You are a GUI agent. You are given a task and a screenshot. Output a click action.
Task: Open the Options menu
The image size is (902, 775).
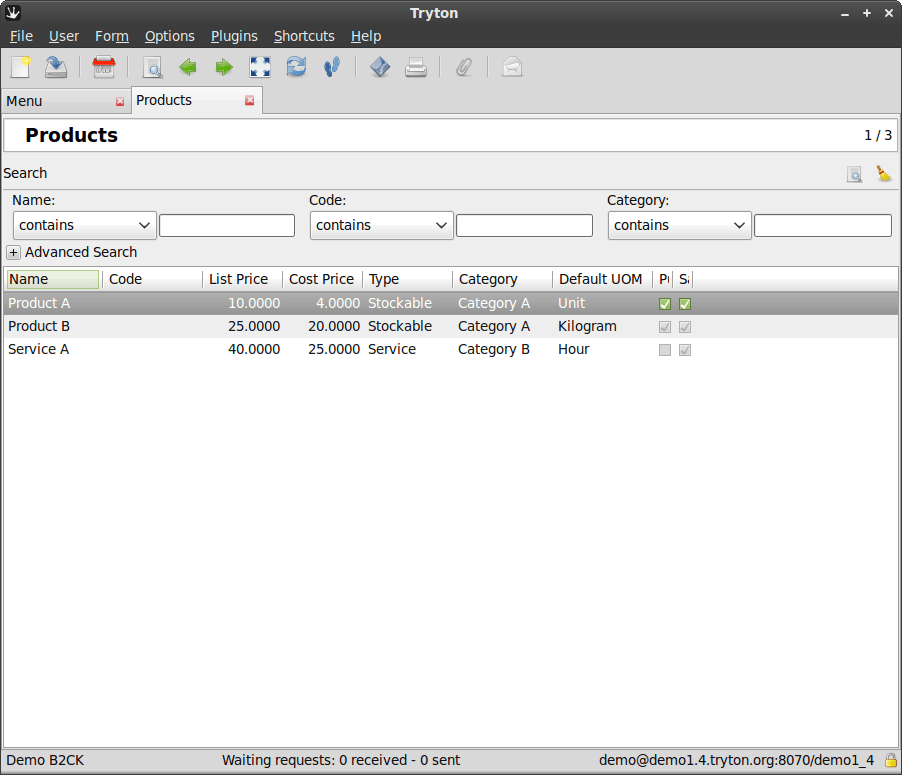170,36
